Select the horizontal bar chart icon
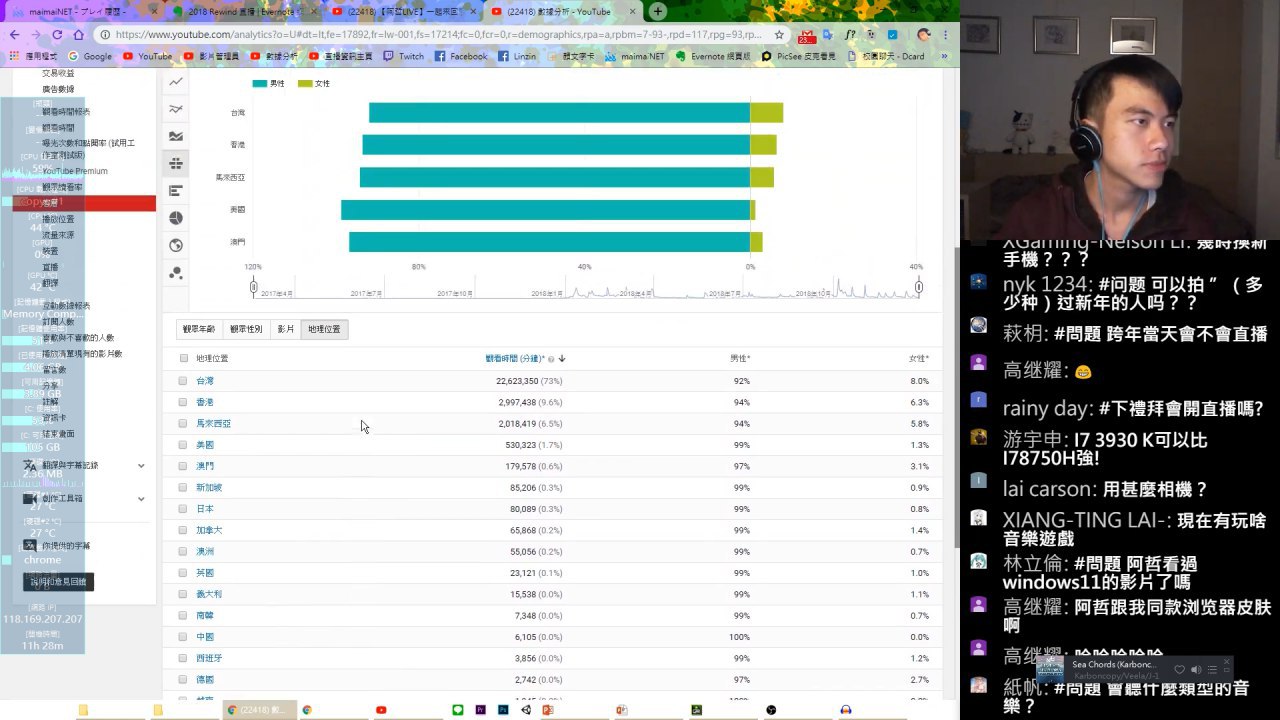The width and height of the screenshot is (1280, 720). 176,191
